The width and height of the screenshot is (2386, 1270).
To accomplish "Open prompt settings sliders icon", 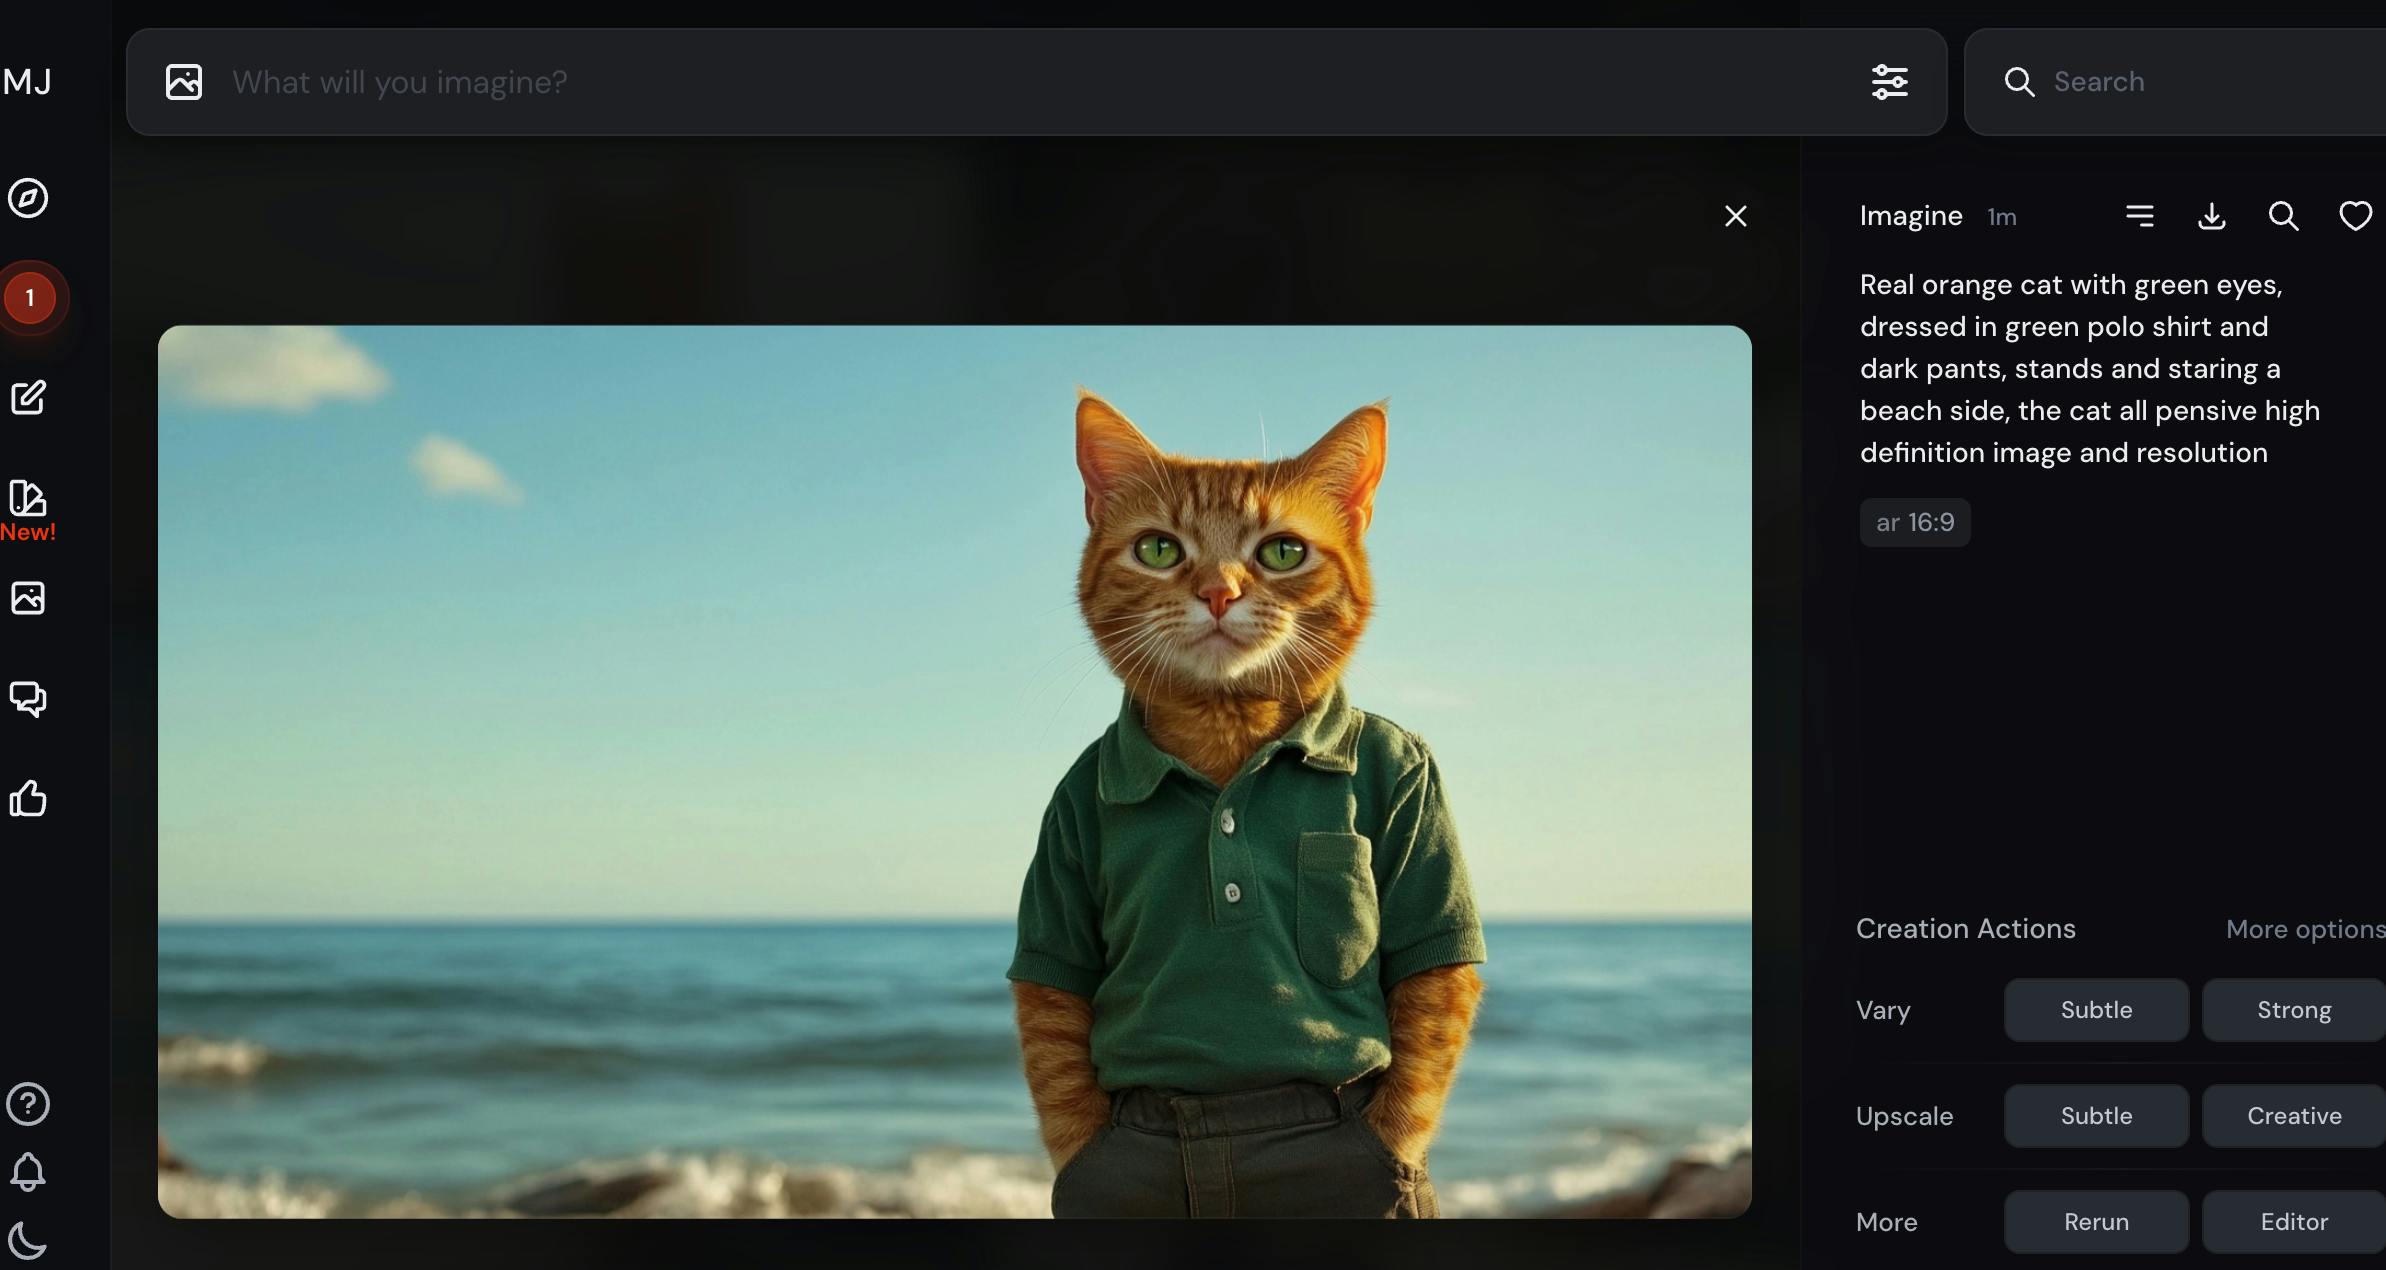I will click(x=1889, y=82).
